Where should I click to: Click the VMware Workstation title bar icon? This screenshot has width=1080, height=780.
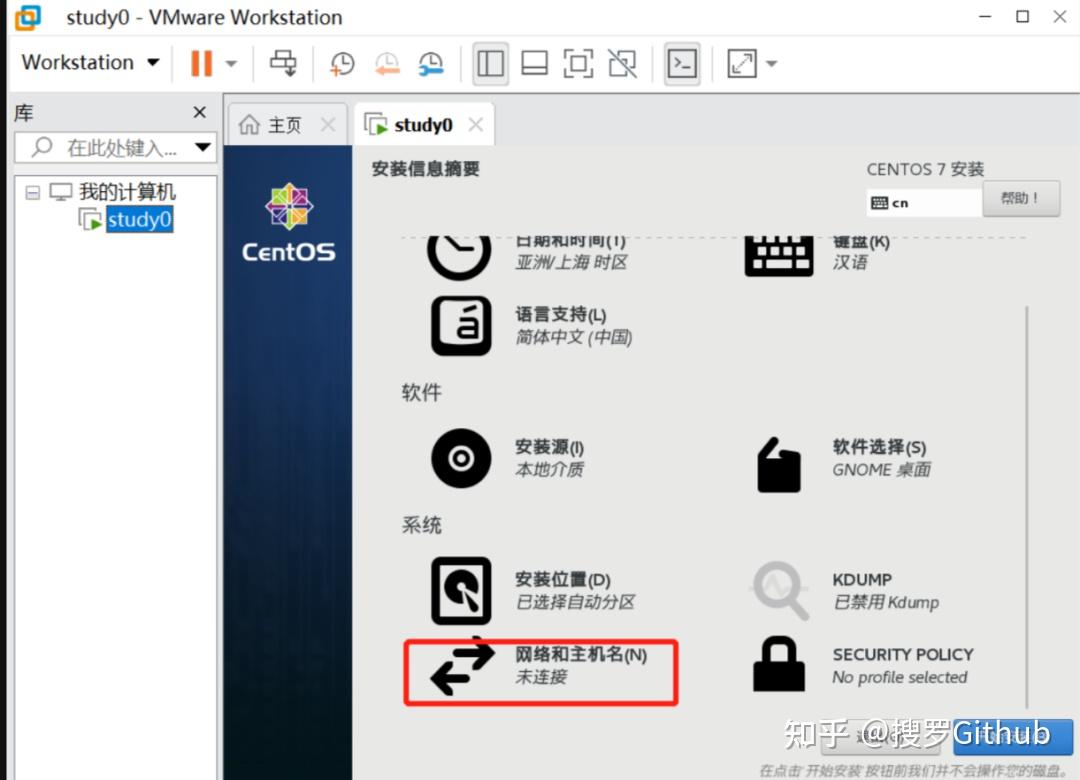tap(28, 17)
